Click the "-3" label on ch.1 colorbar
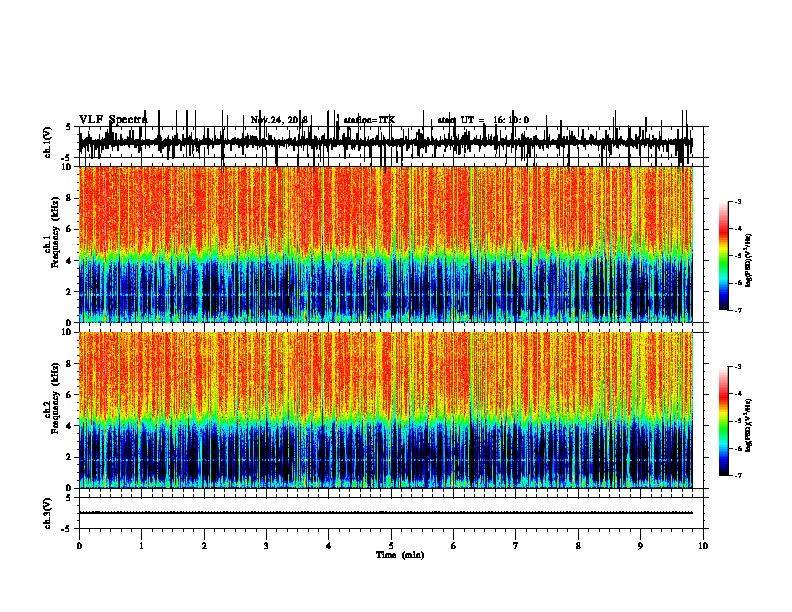Image resolution: width=792 pixels, height=612 pixels. (737, 201)
